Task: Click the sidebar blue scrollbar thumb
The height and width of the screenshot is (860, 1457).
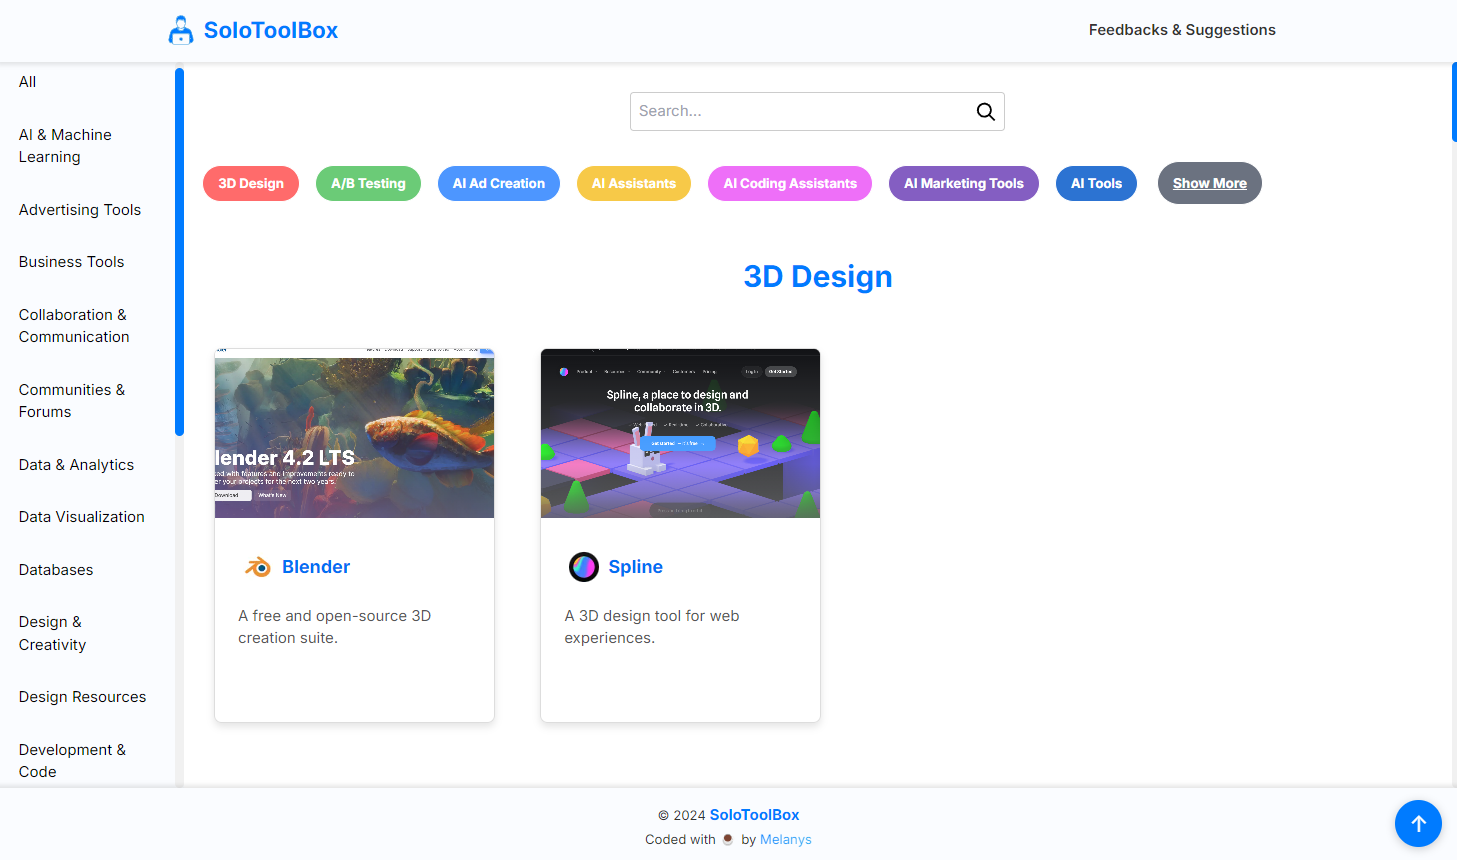Action: [179, 252]
